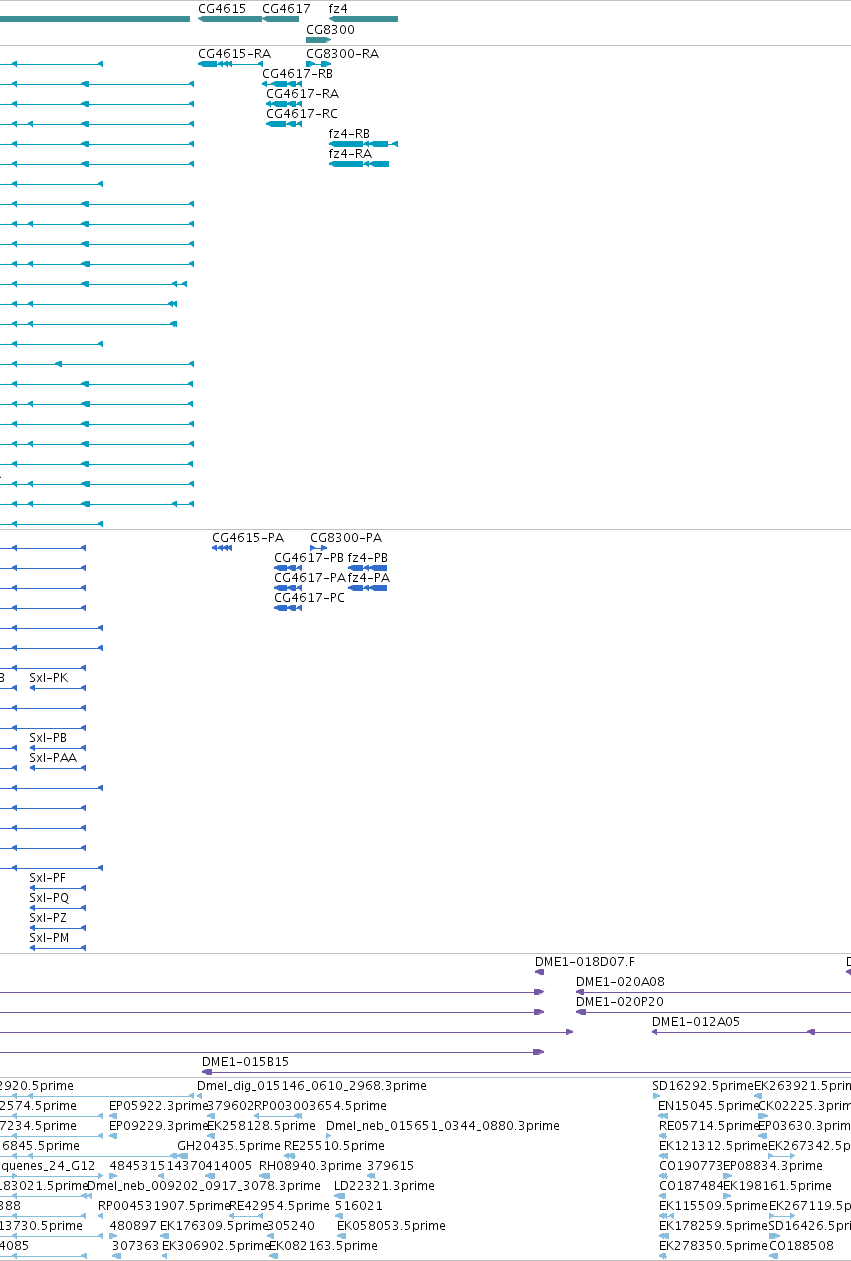Select the SD16292.5prime EST label
Image resolution: width=851 pixels, height=1261 pixels.
click(x=703, y=1086)
